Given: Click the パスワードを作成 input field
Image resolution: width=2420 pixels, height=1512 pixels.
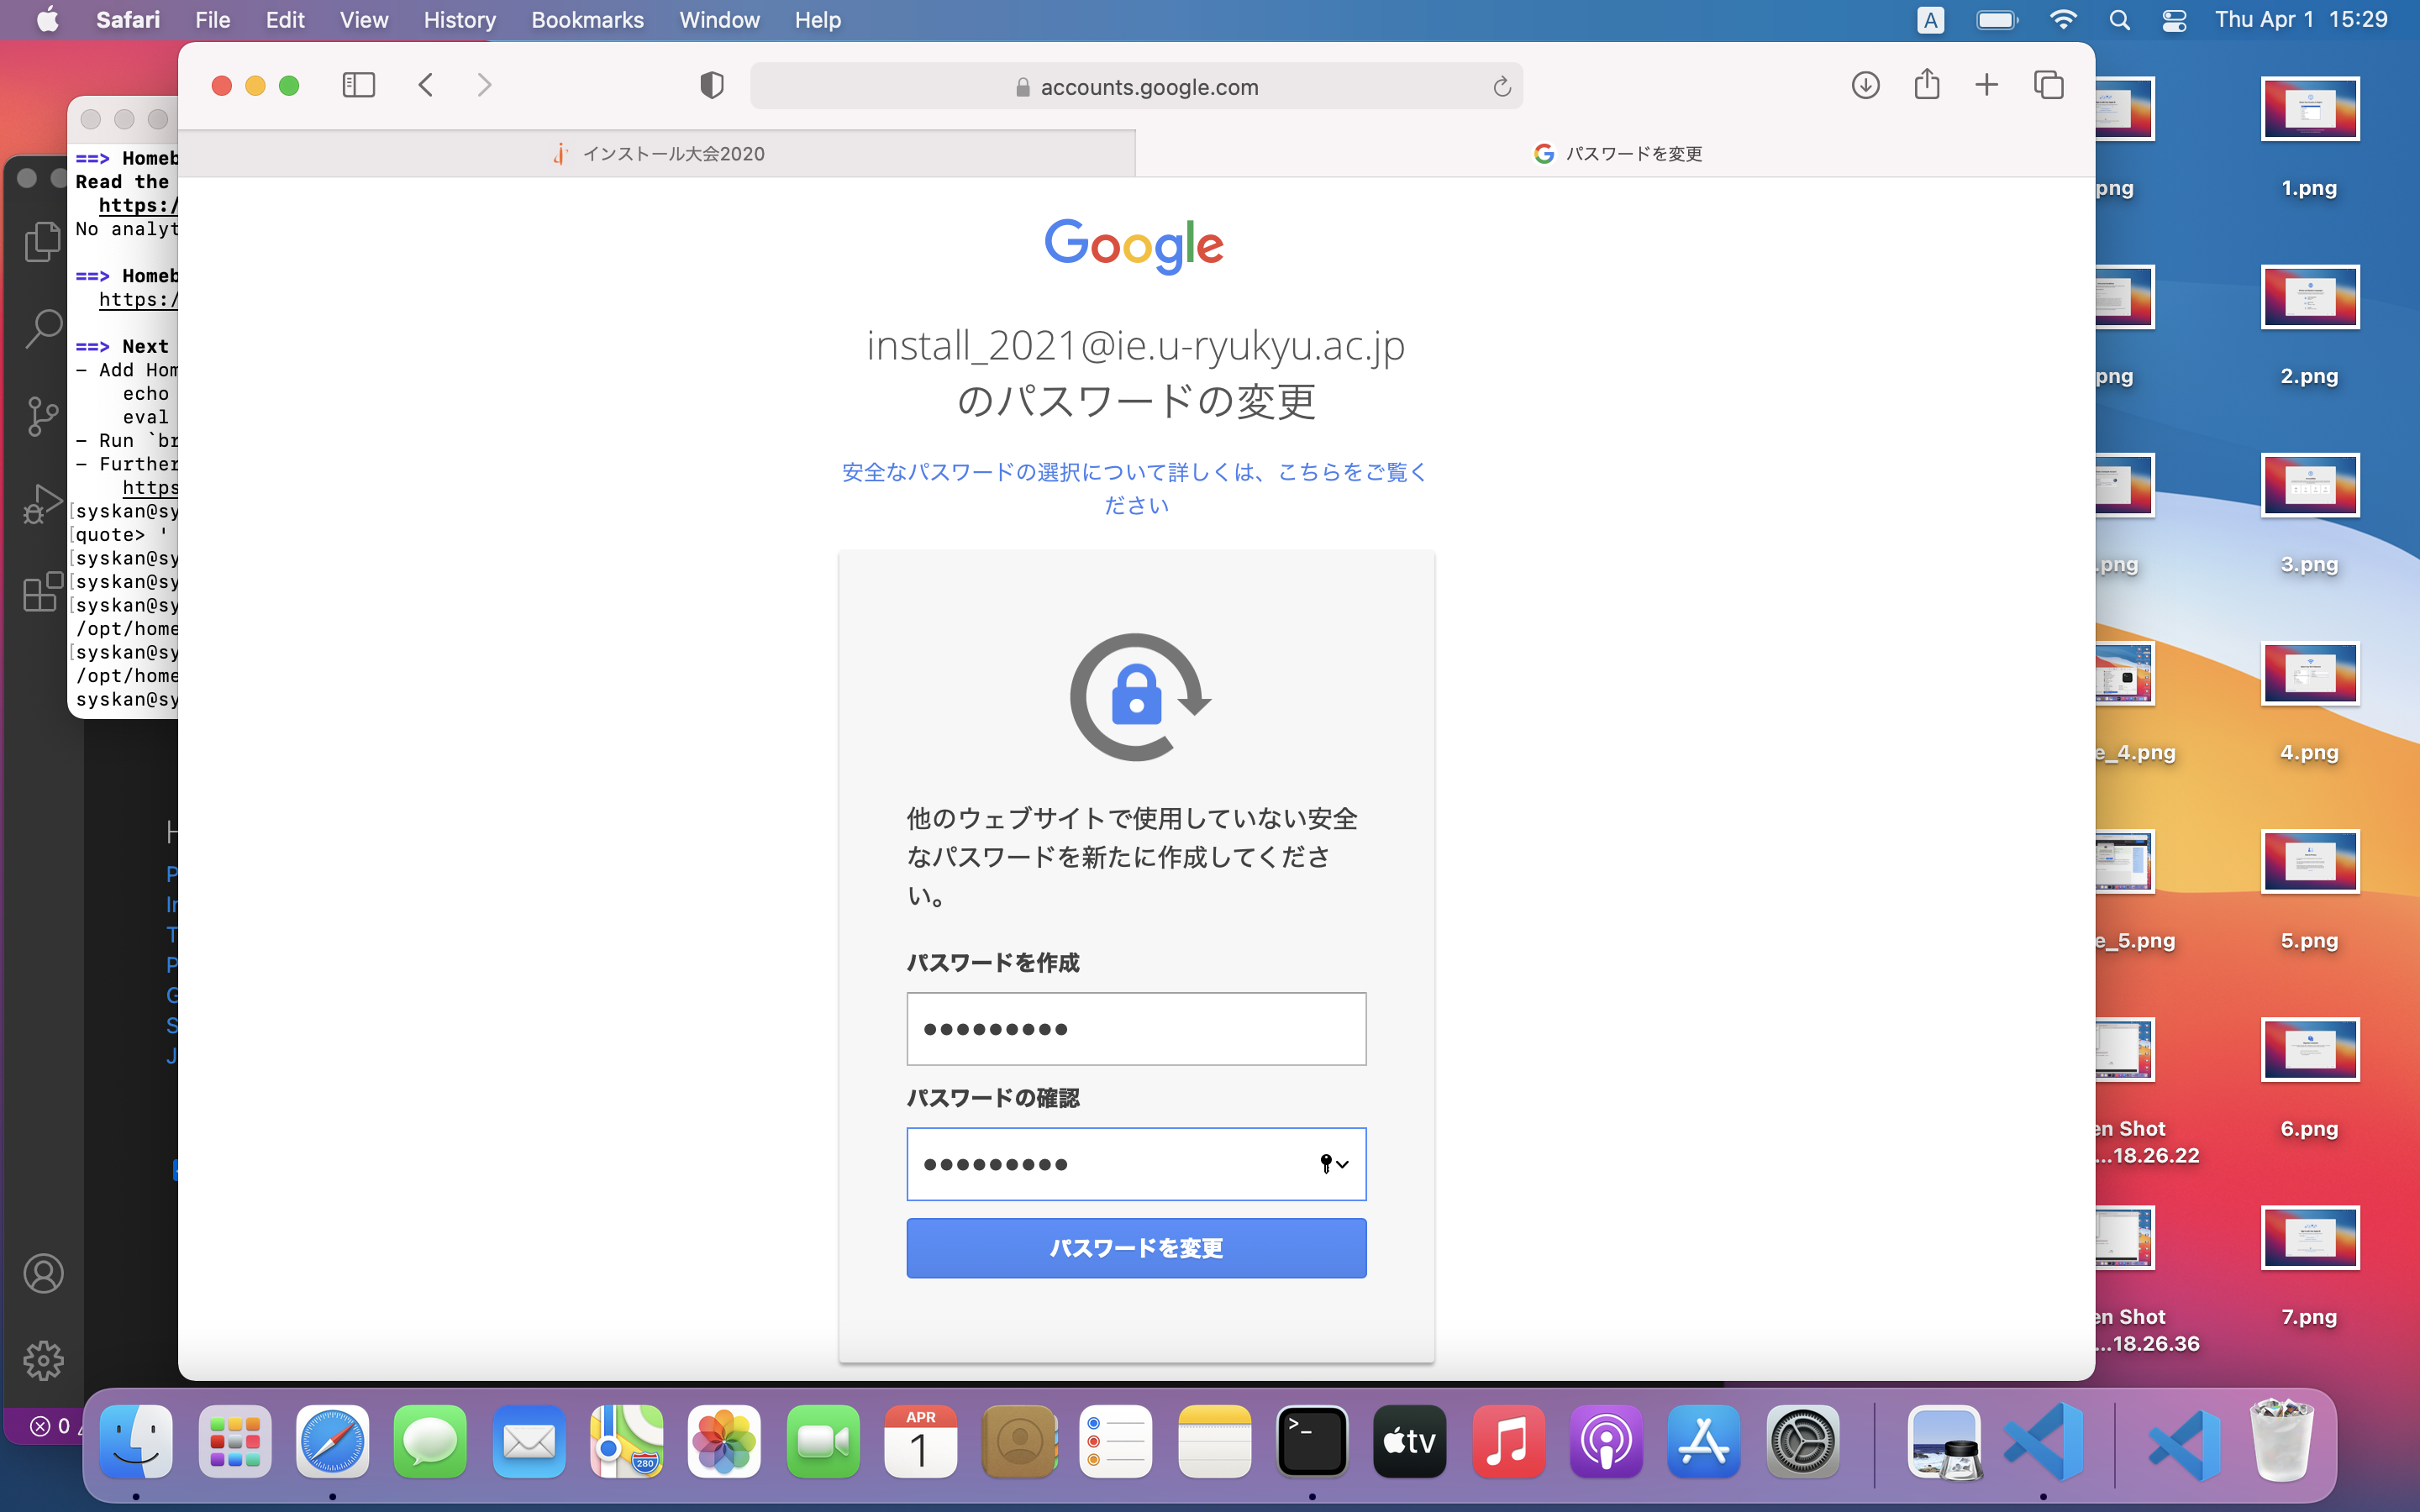Looking at the screenshot, I should pos(1136,1029).
